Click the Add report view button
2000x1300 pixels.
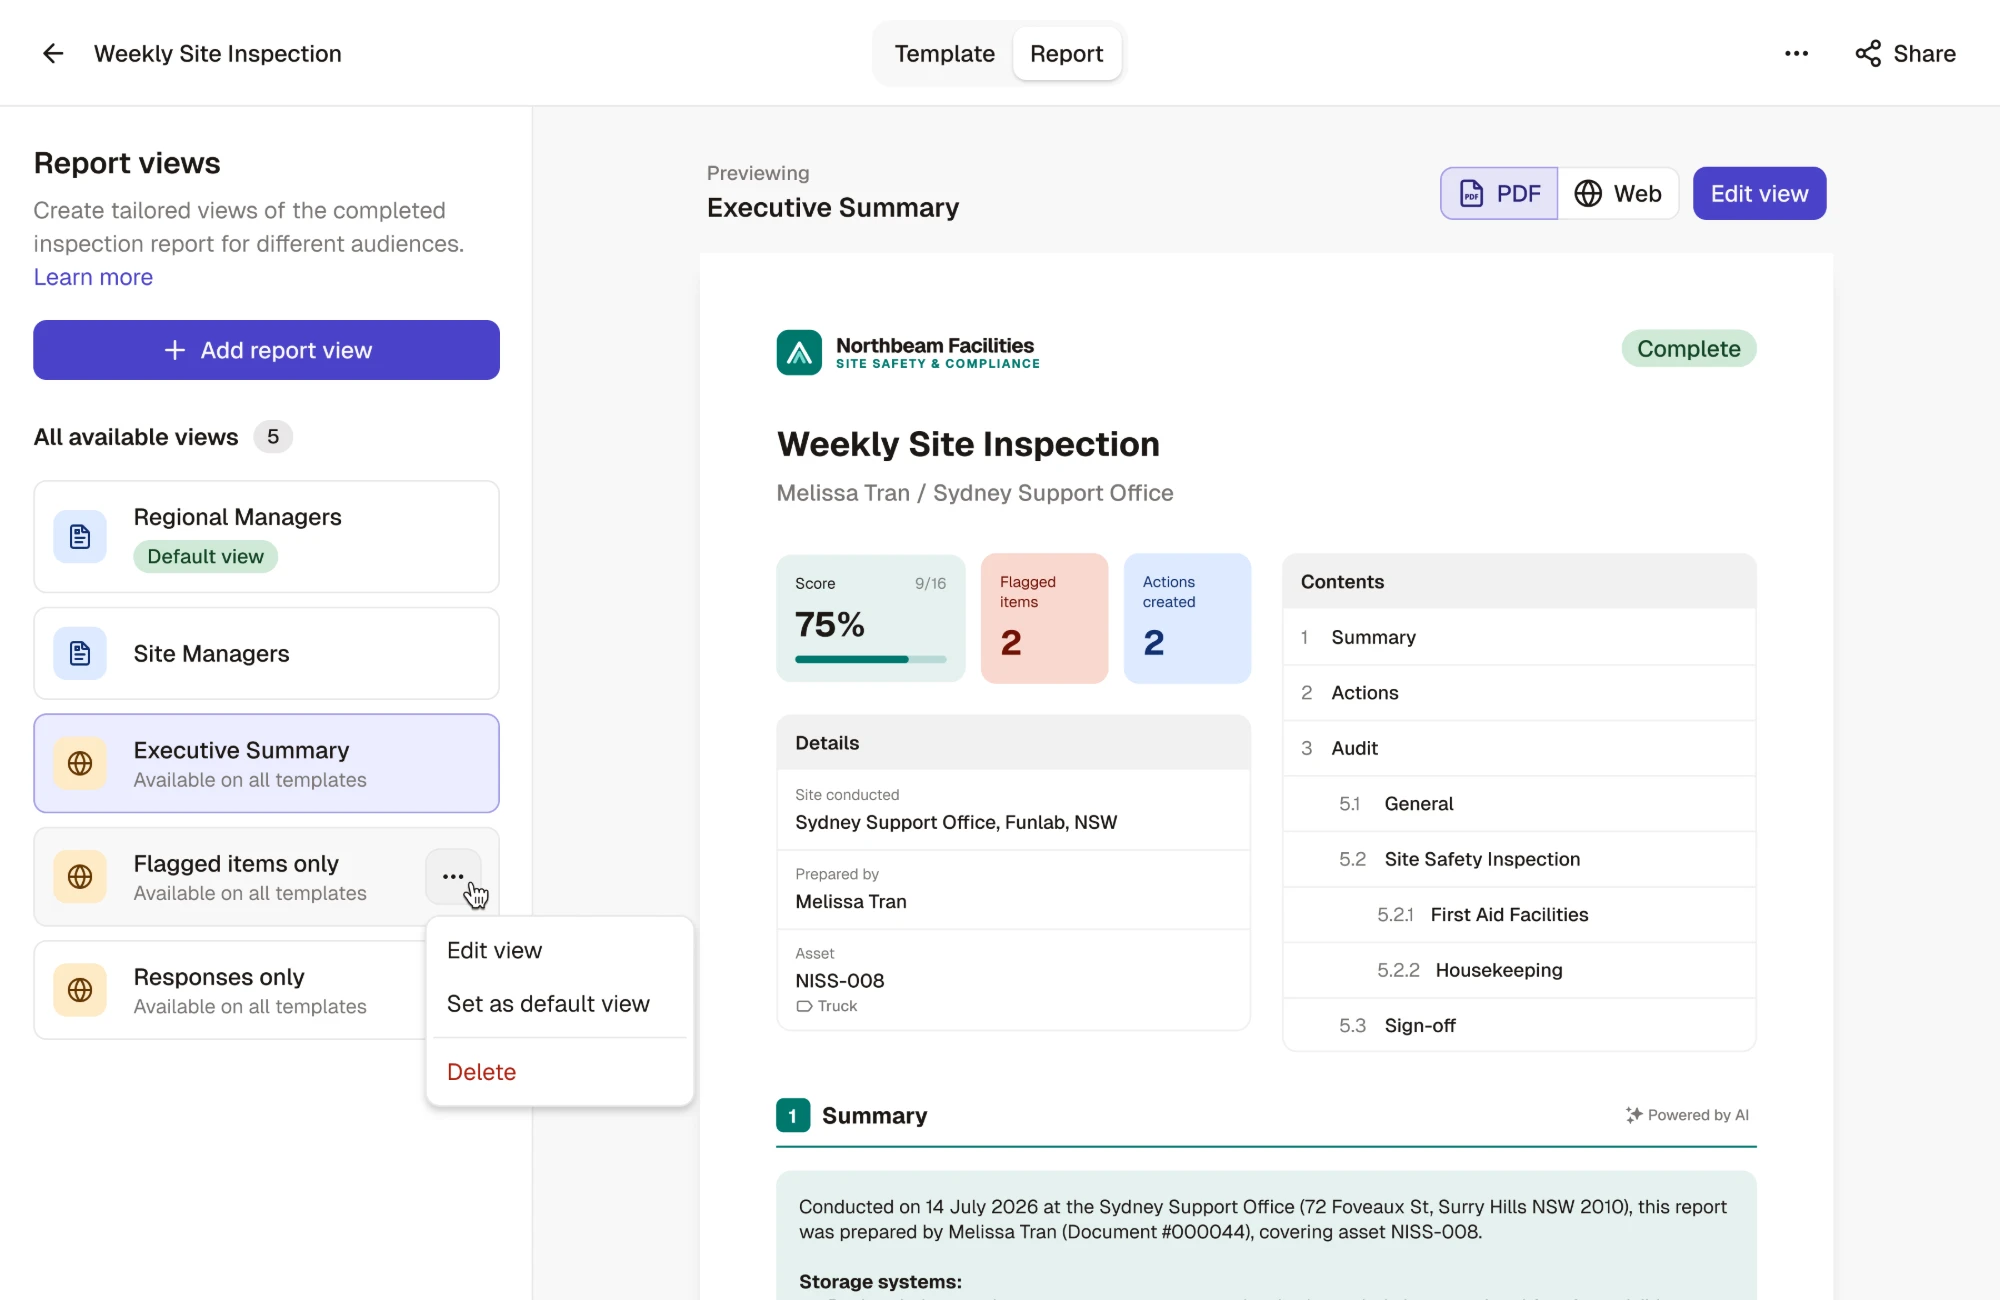point(266,350)
